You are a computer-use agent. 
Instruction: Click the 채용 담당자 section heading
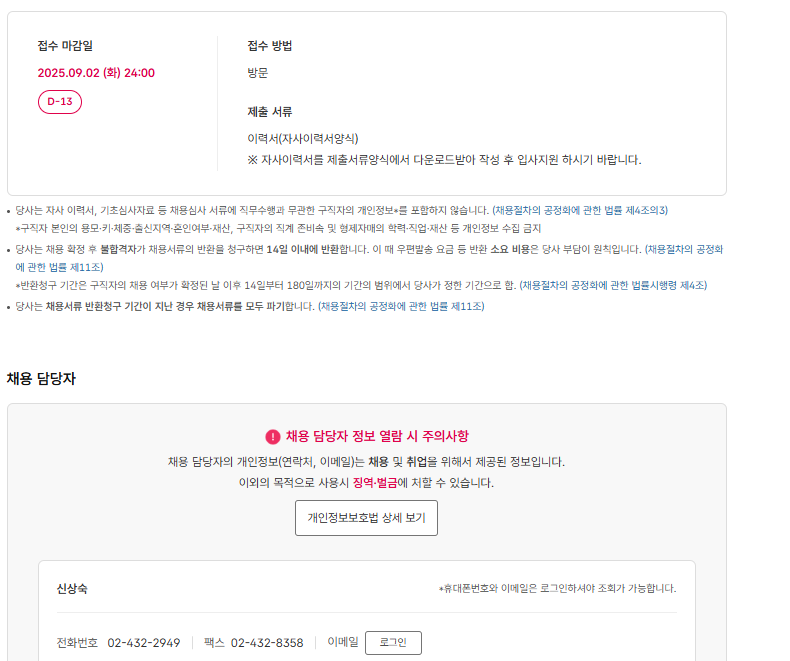pyautogui.click(x=41, y=378)
